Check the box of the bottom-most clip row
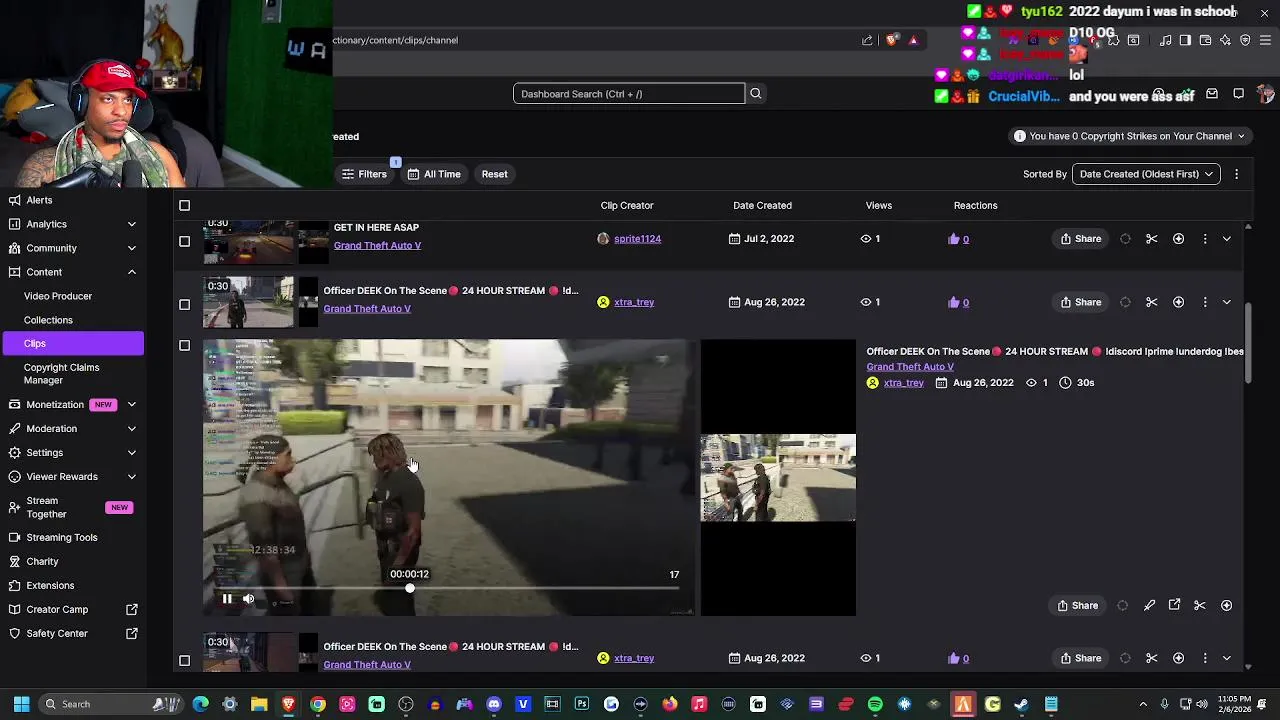 coord(184,660)
